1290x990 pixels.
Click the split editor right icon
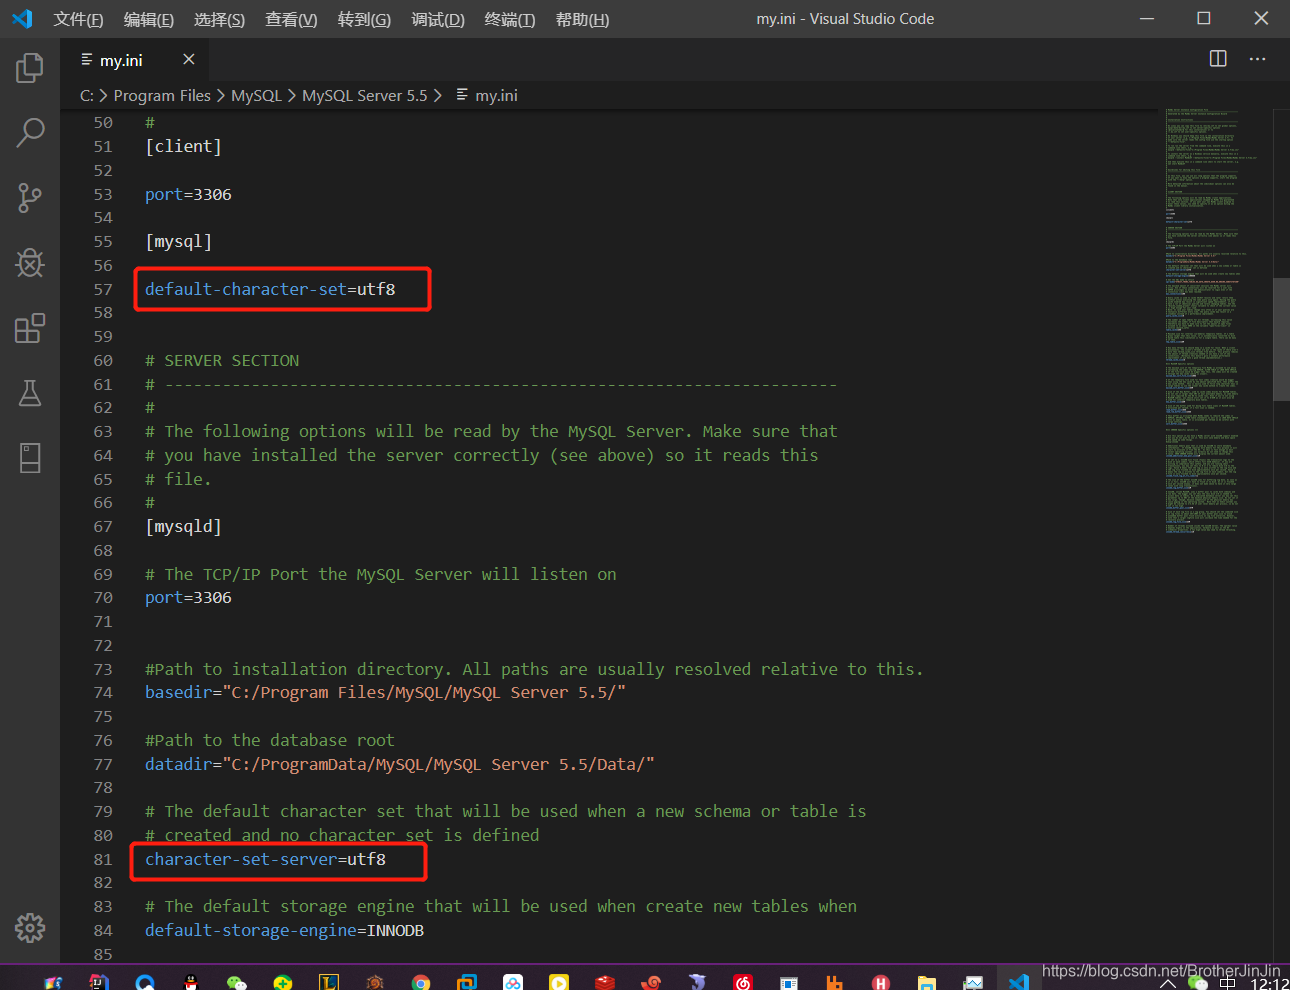1218,59
